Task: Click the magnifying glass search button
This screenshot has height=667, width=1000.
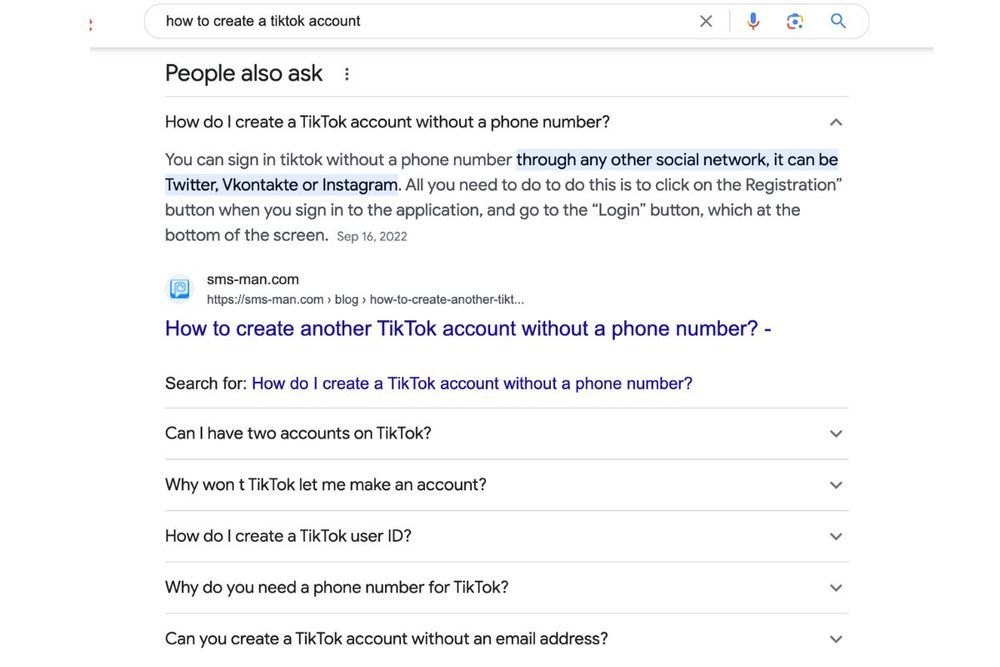Action: [838, 21]
